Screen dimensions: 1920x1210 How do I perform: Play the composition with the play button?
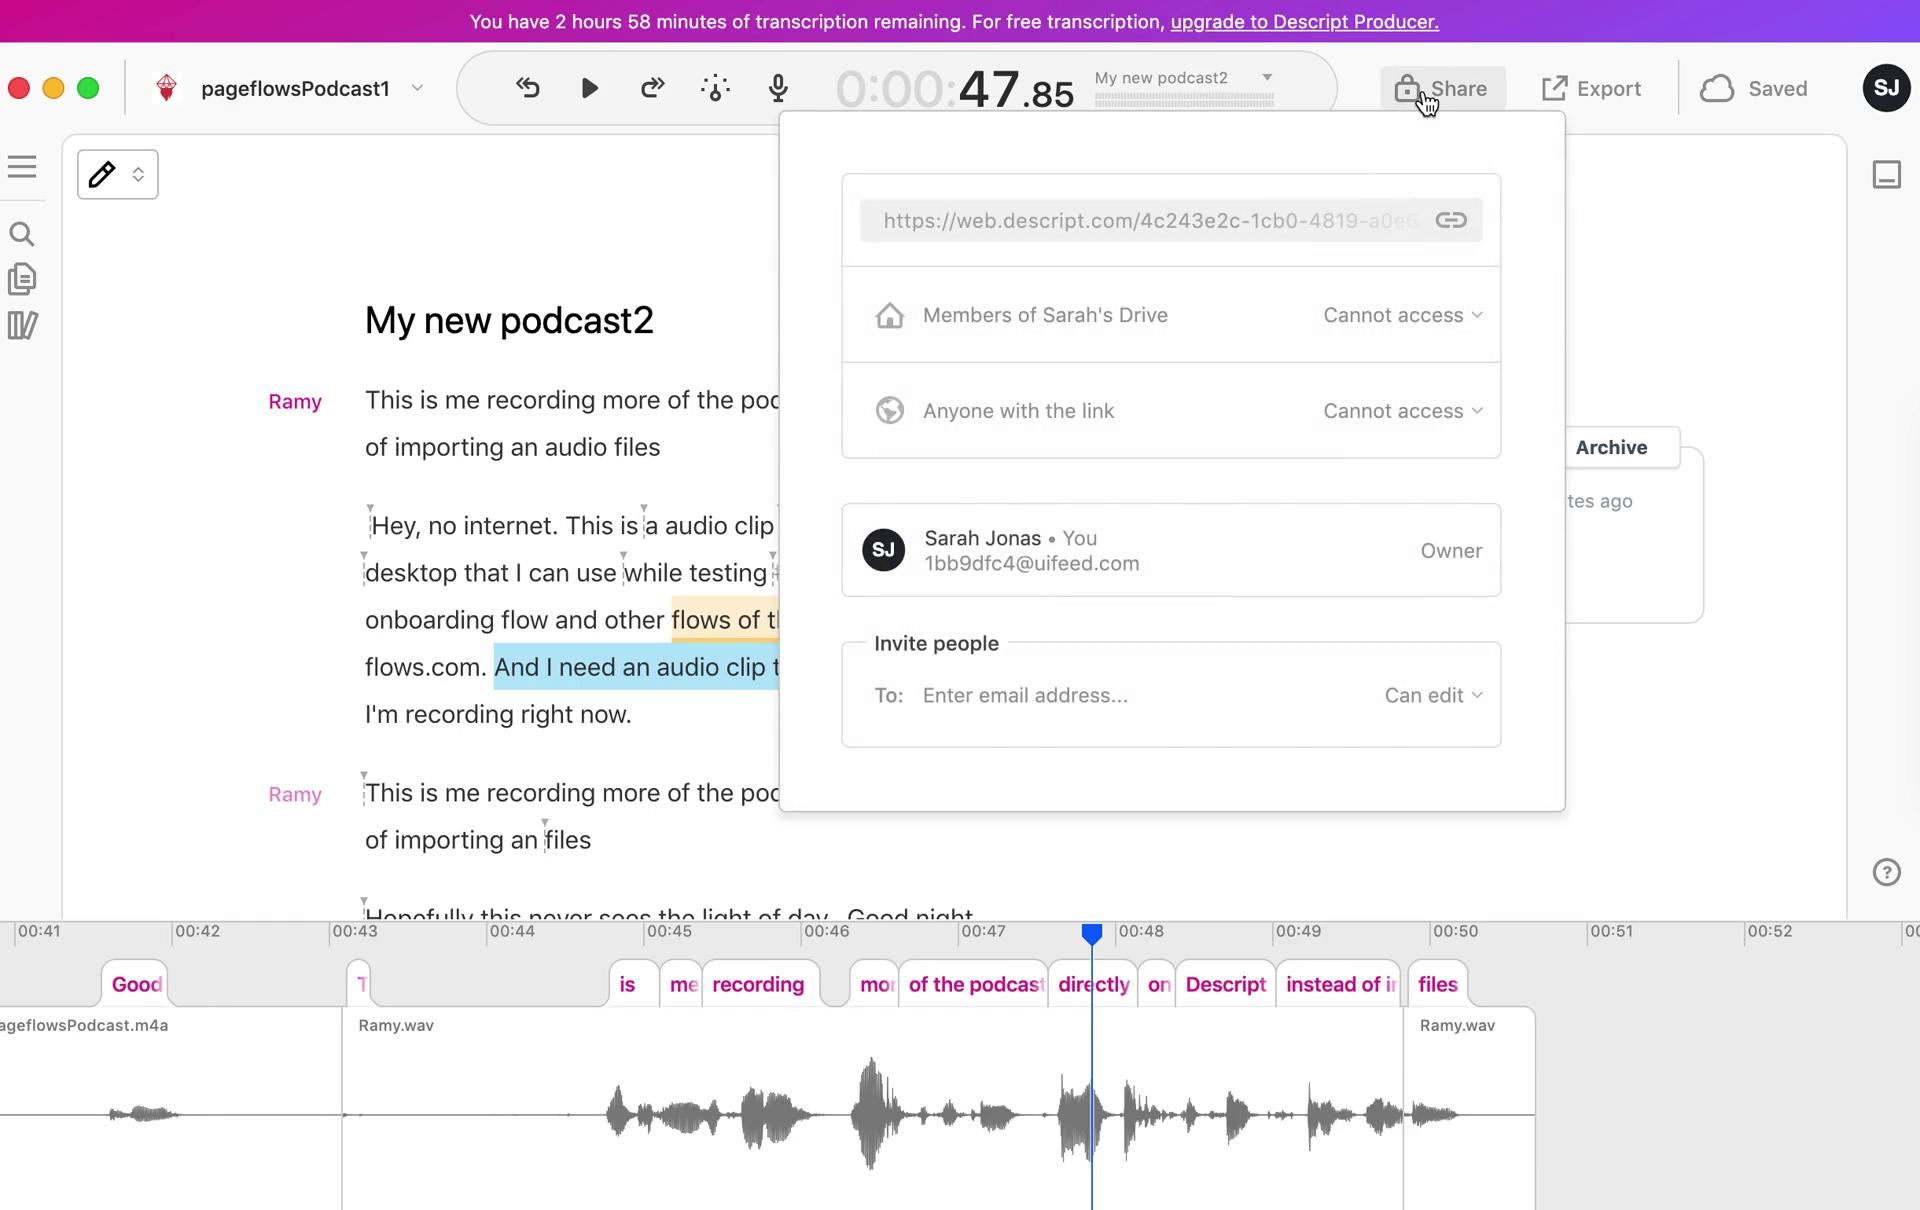(590, 88)
